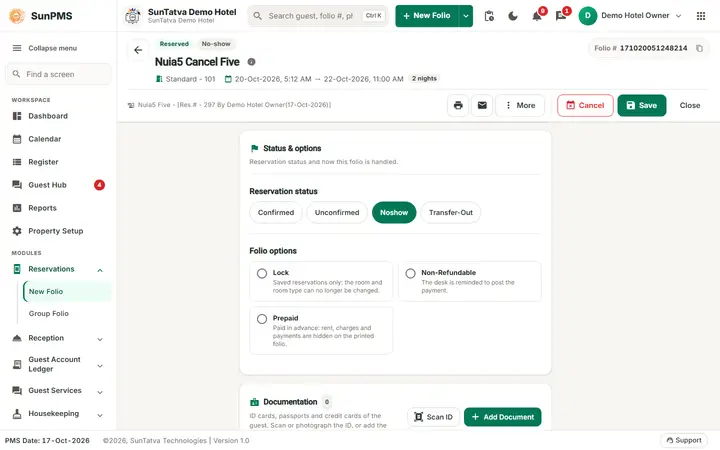
Task: Focus the Find a screen field
Action: (58, 74)
